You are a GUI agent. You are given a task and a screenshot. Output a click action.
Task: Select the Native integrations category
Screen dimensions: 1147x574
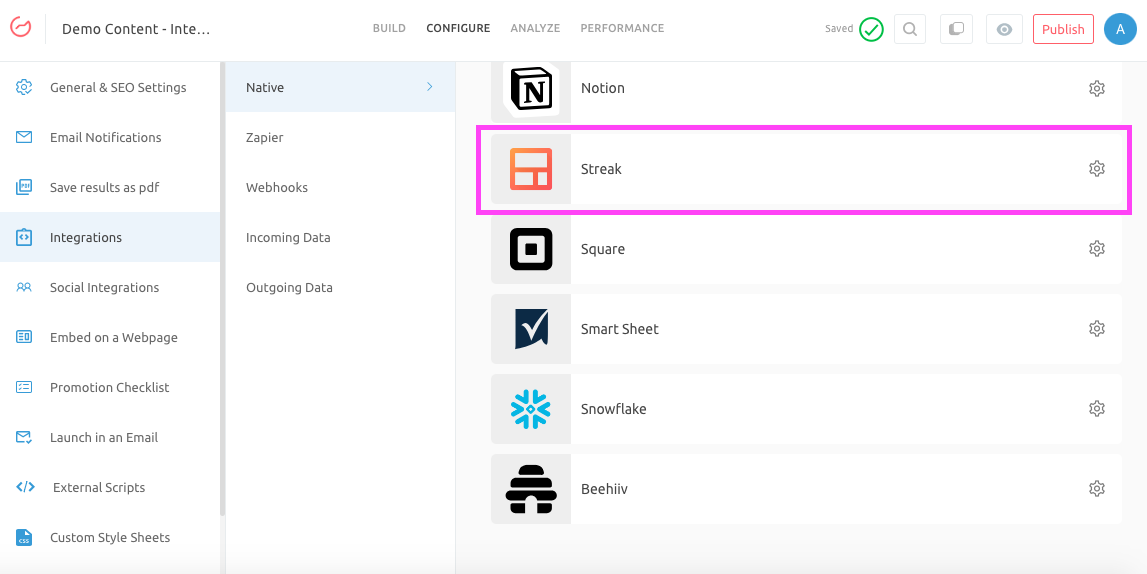pyautogui.click(x=340, y=87)
